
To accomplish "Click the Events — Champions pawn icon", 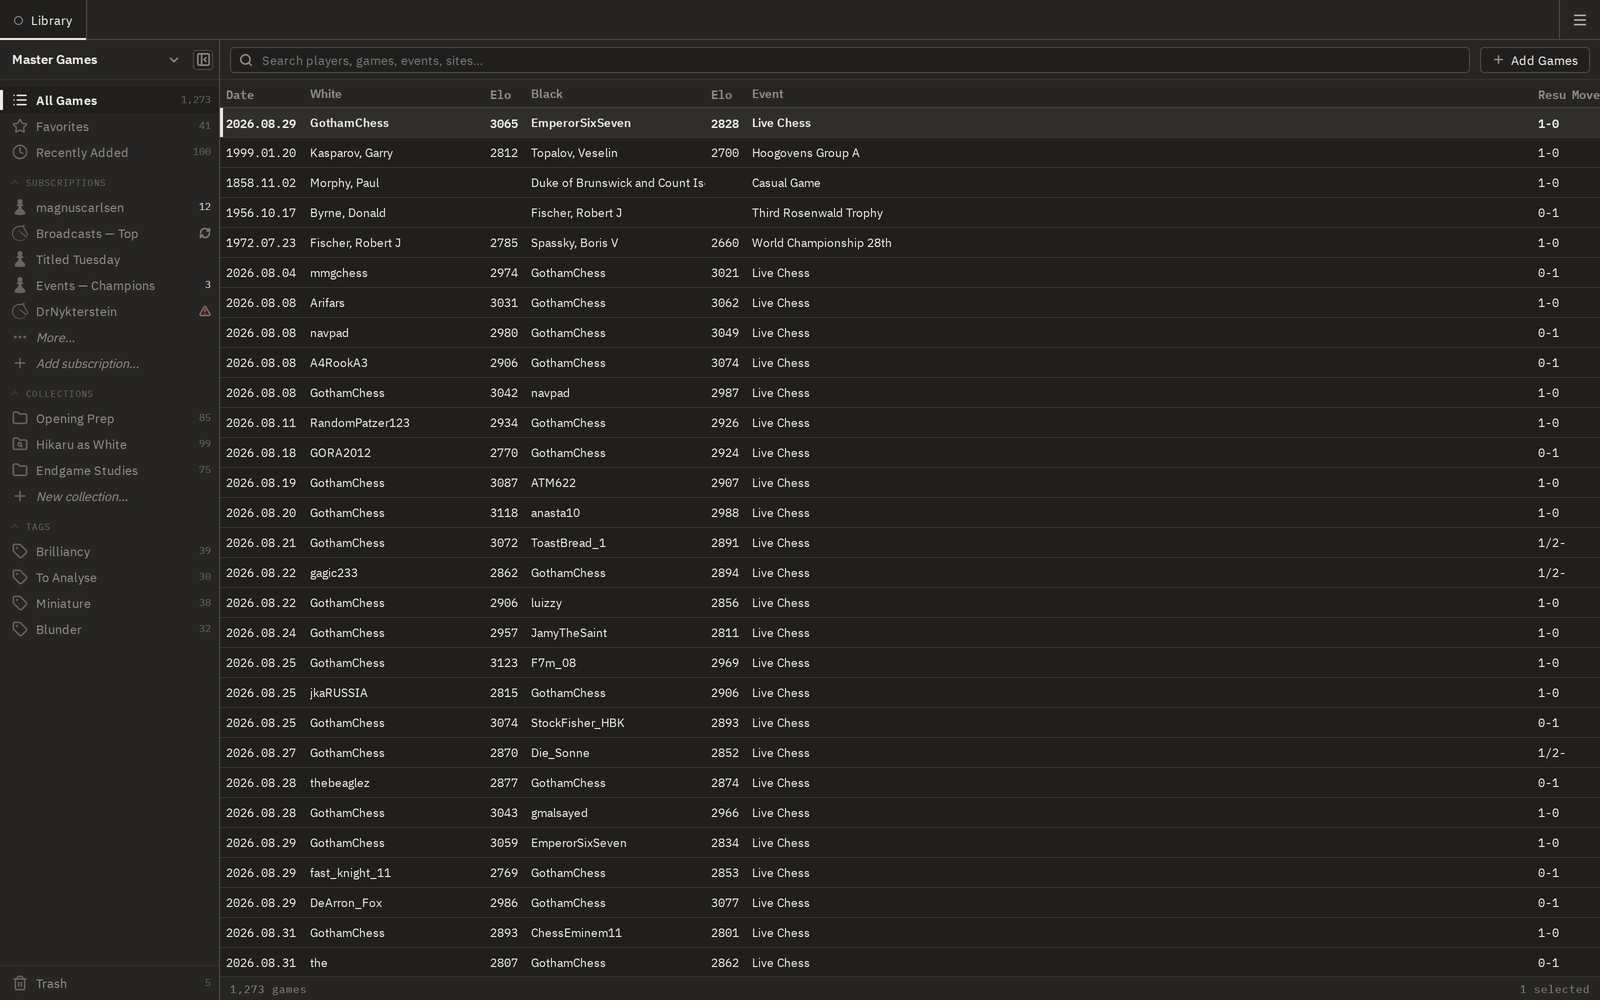I will 20,285.
